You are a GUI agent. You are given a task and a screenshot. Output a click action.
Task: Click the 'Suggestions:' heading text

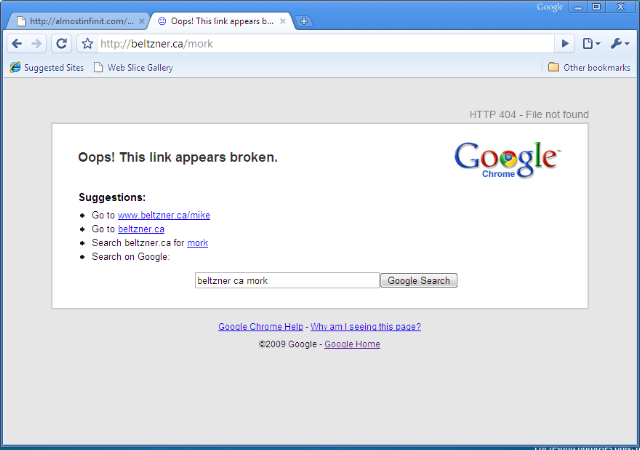(x=112, y=197)
